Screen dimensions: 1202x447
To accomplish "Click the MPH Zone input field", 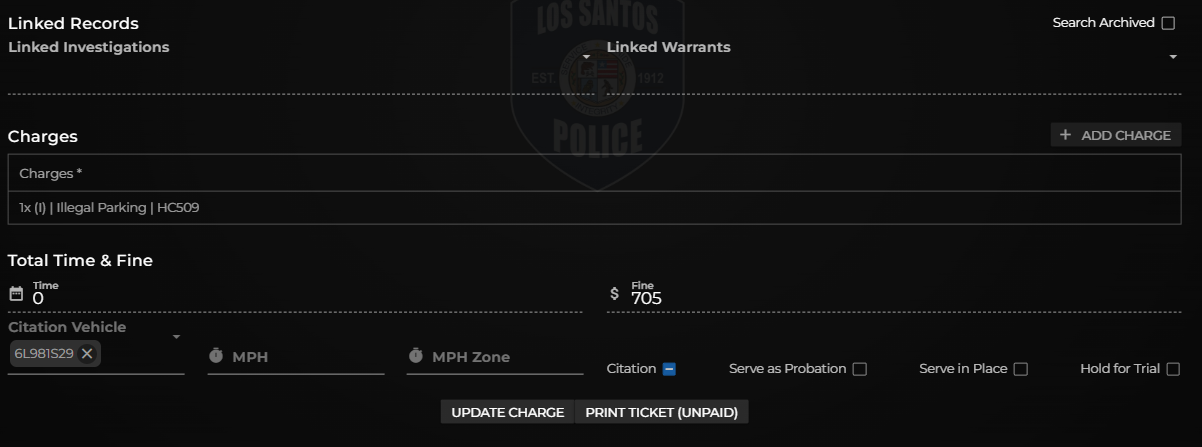I will click(x=495, y=357).
